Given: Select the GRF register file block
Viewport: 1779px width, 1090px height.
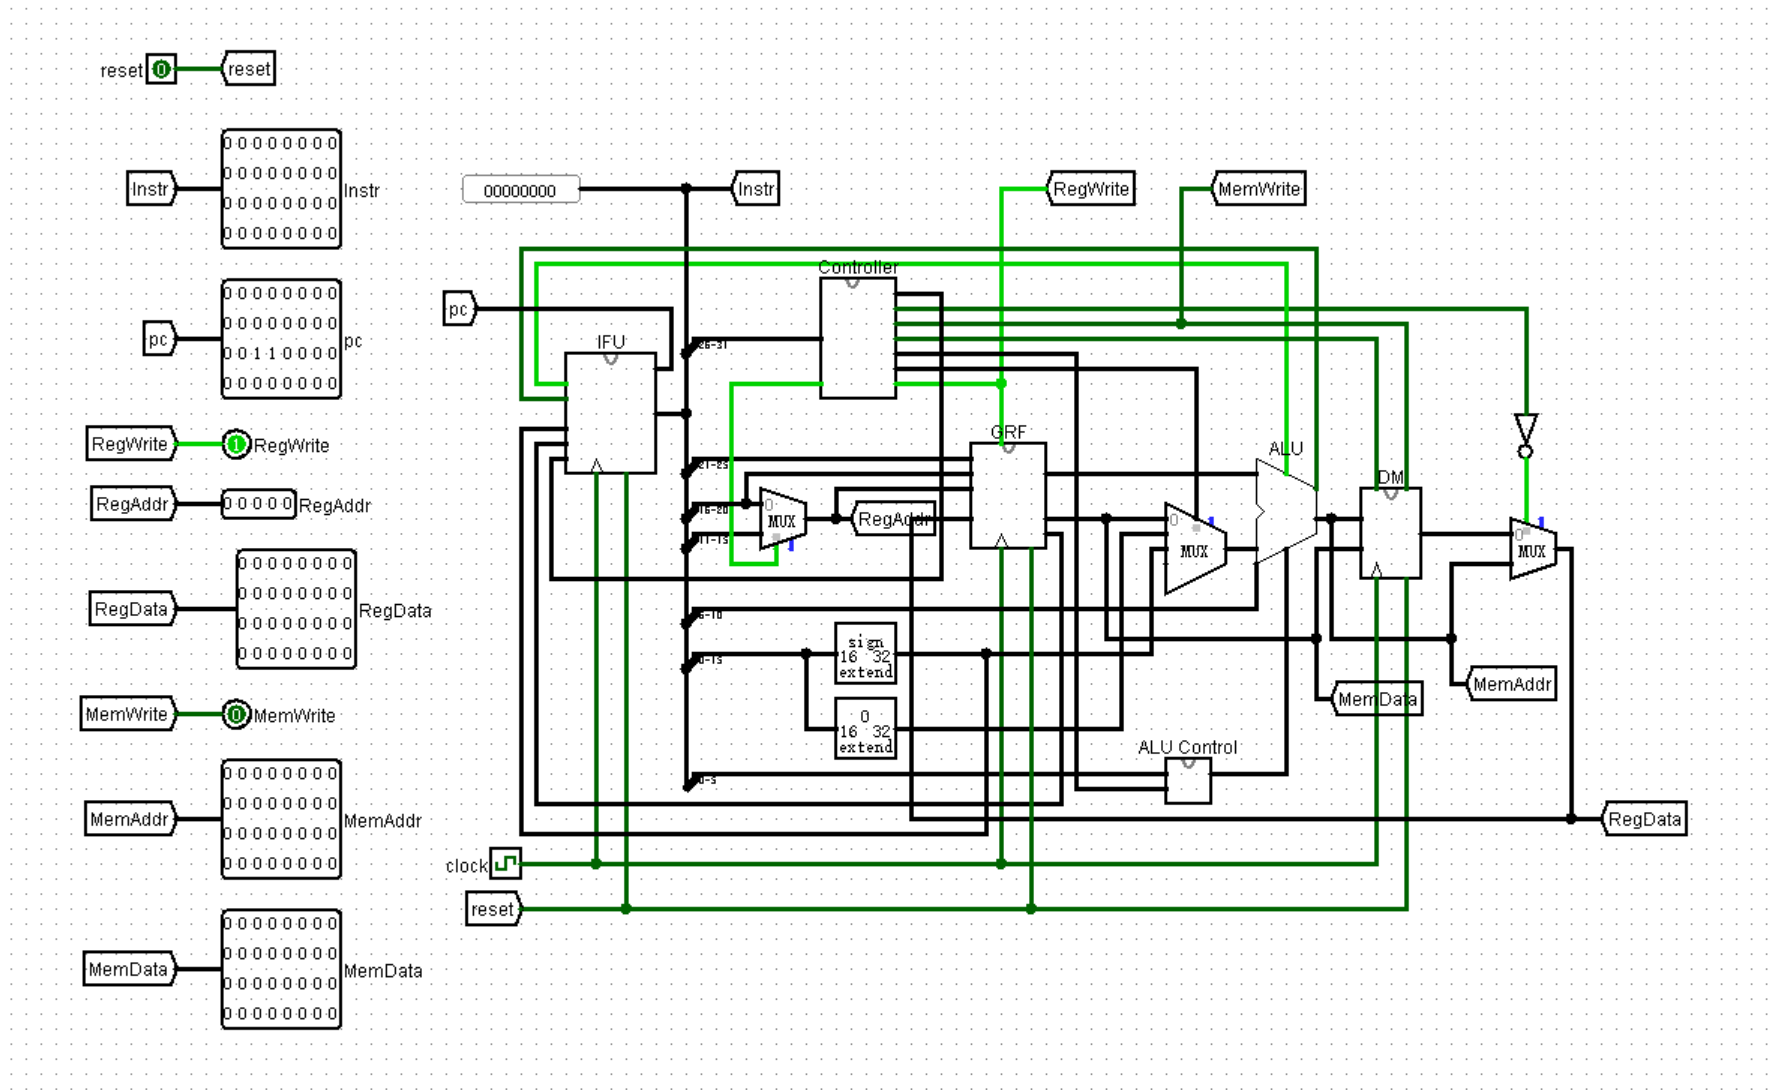Looking at the screenshot, I should point(1007,495).
